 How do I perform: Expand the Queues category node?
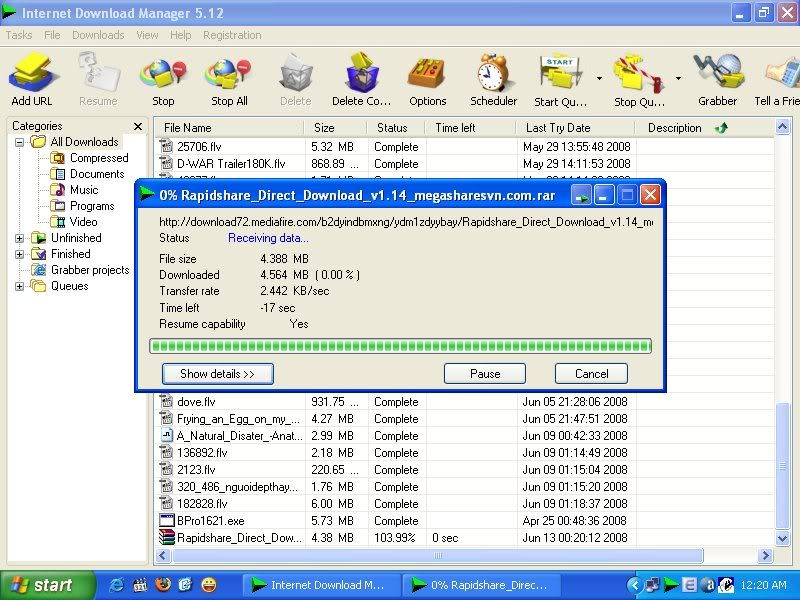(19, 286)
